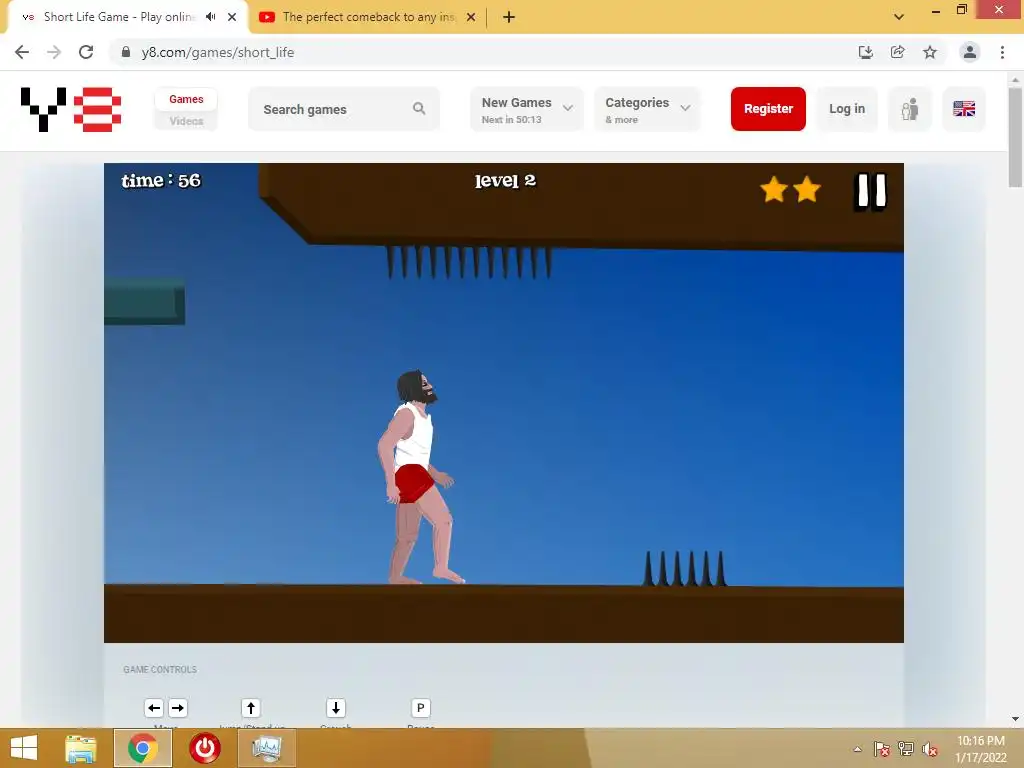
Task: Open the monitor app in taskbar
Action: point(266,748)
